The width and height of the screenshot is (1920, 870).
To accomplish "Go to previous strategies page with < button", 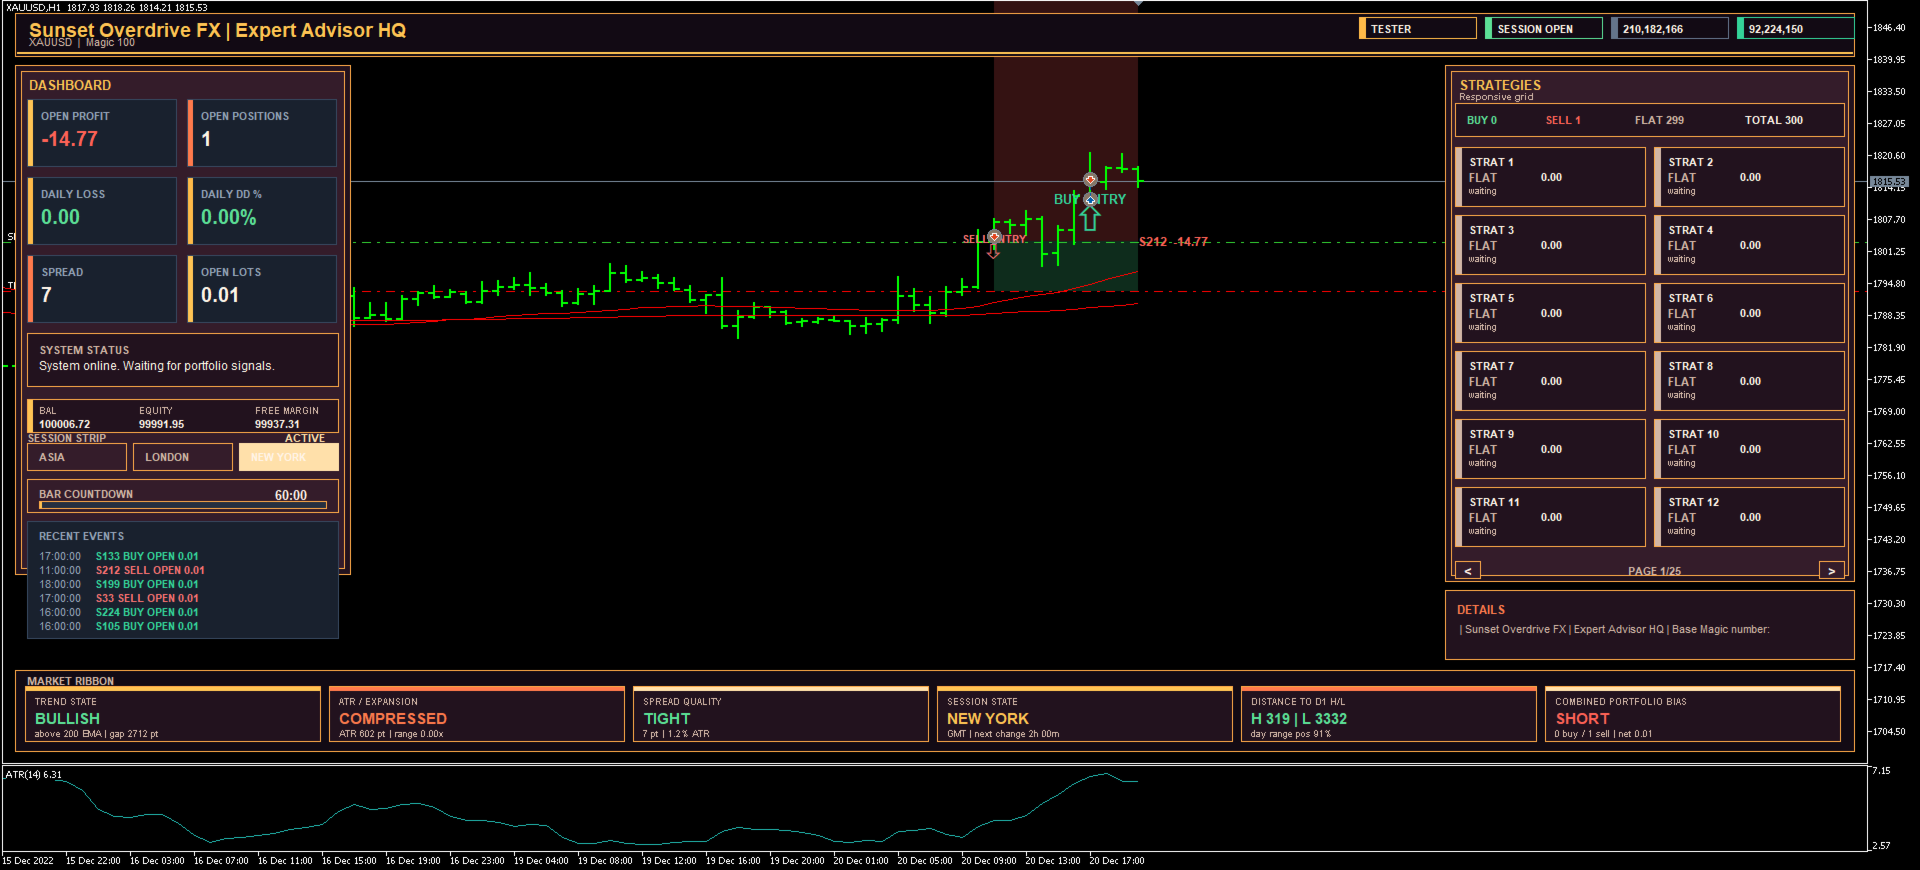I will 1468,571.
